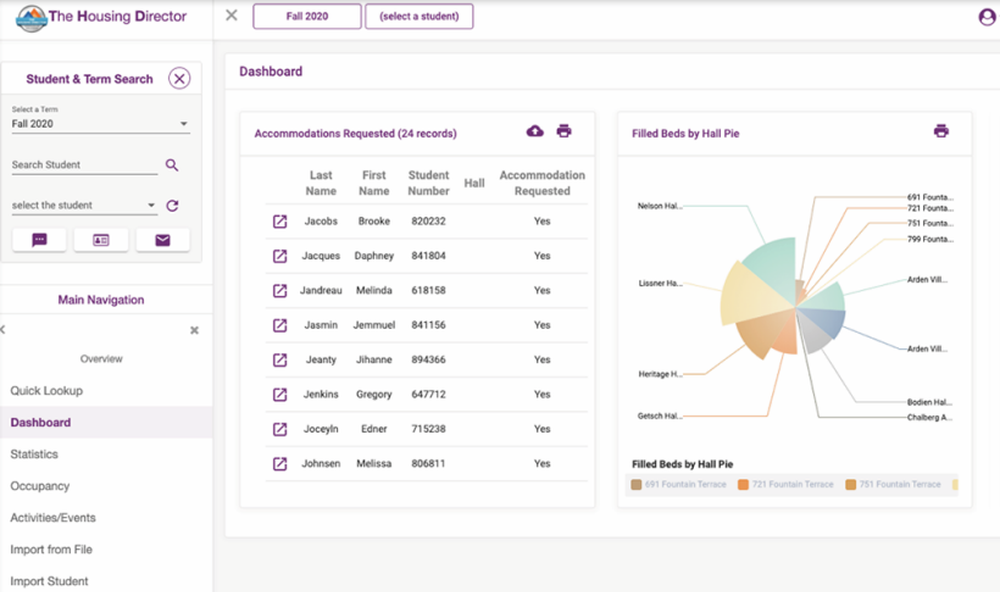This screenshot has height=592, width=1000.
Task: Click student number 820232
Action: coord(429,221)
